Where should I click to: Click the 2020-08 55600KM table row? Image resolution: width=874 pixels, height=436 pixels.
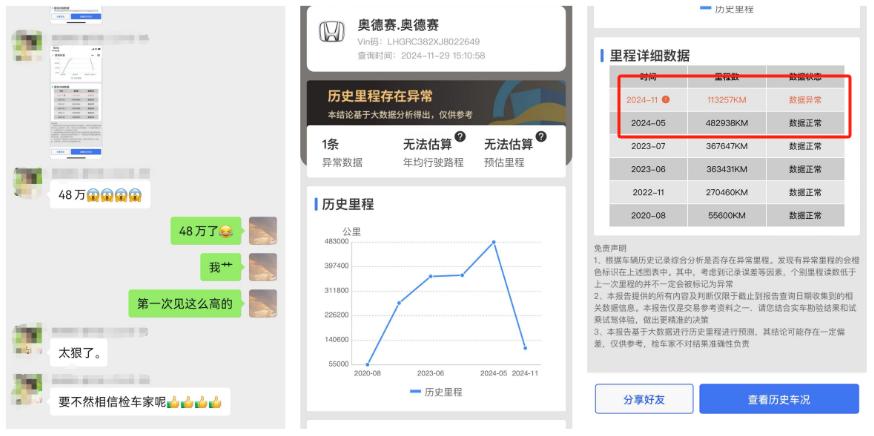728,214
